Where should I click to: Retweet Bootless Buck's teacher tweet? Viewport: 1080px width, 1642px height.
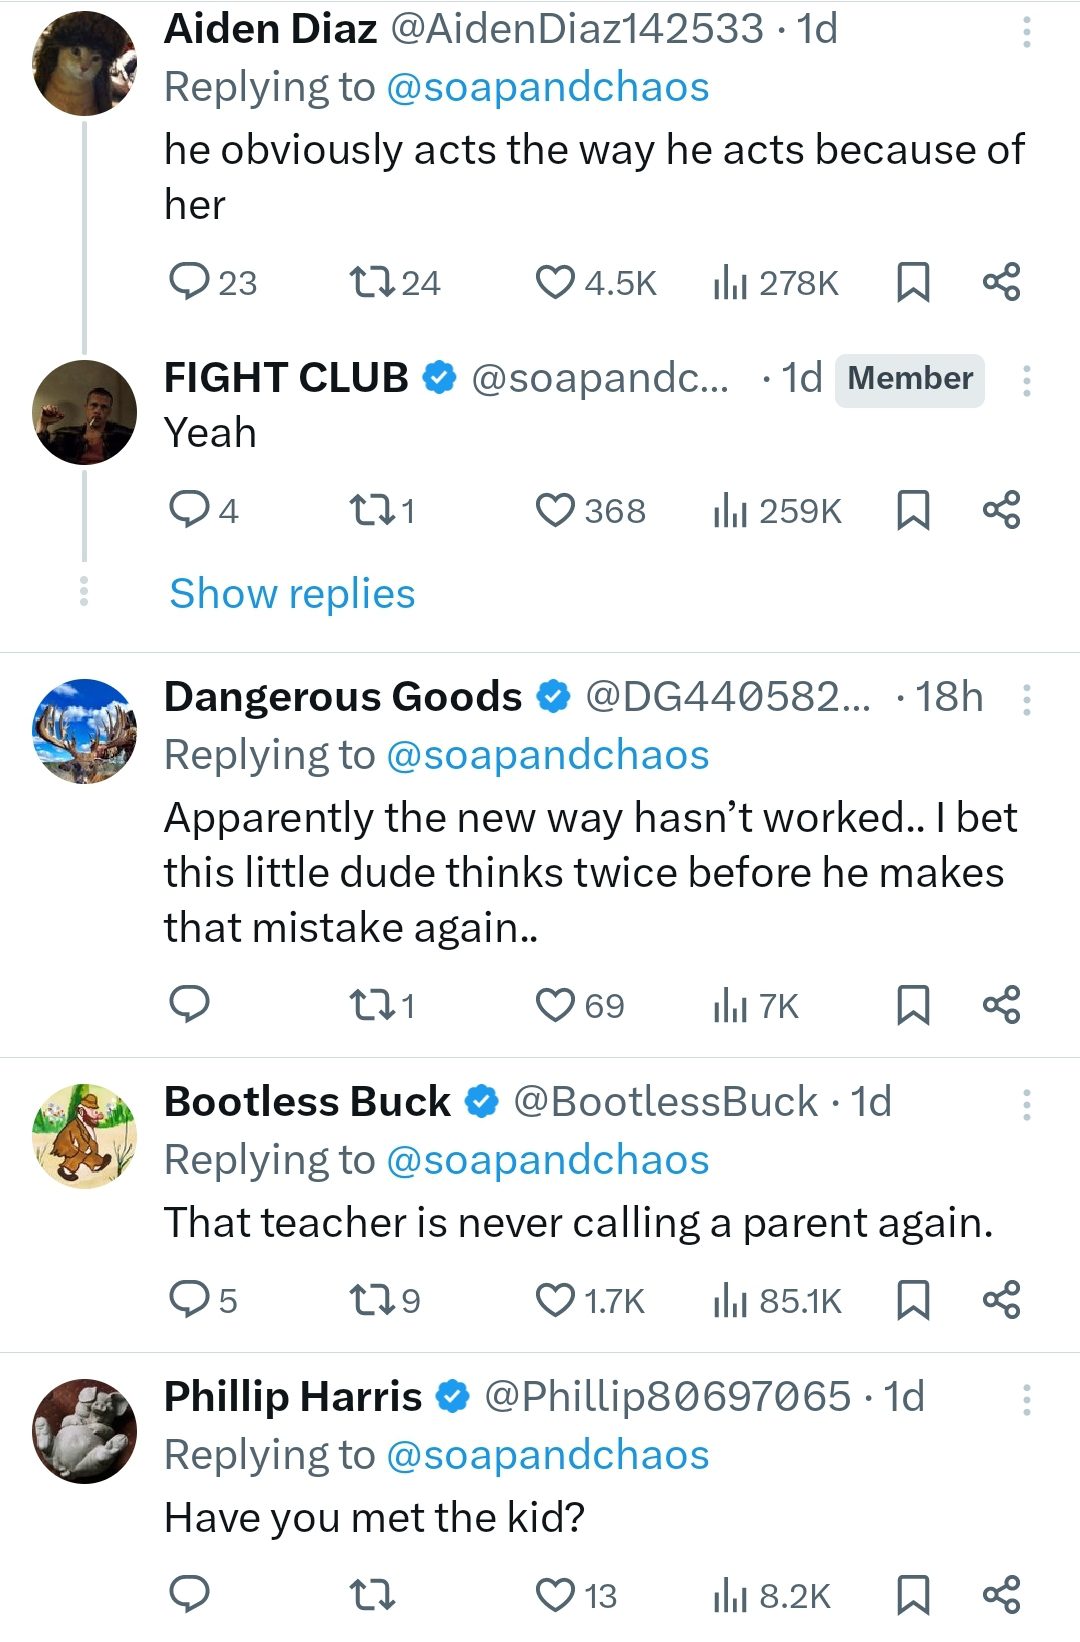pyautogui.click(x=372, y=1300)
